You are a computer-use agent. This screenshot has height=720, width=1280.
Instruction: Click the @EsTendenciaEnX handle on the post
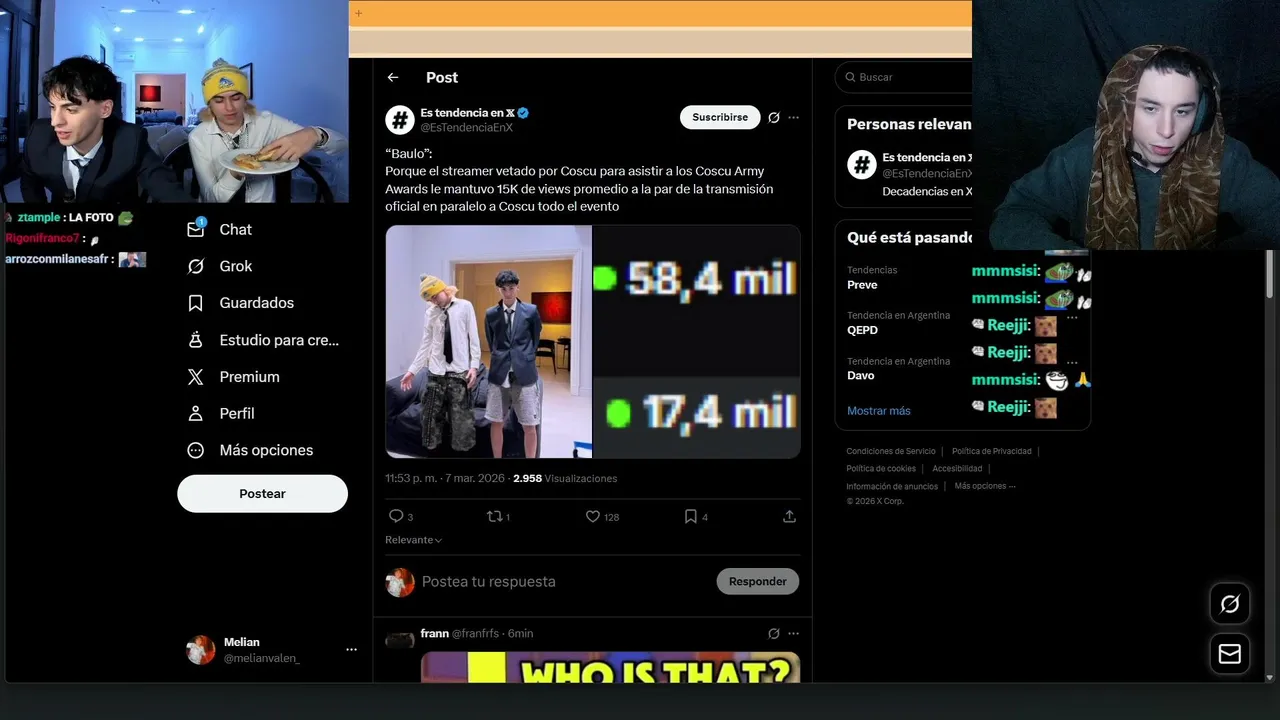tap(466, 128)
